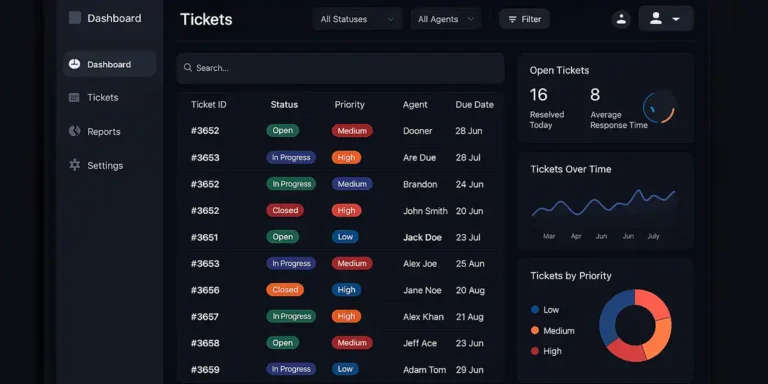Click the square logo beside Dashboard title
The height and width of the screenshot is (384, 768).
click(x=75, y=18)
